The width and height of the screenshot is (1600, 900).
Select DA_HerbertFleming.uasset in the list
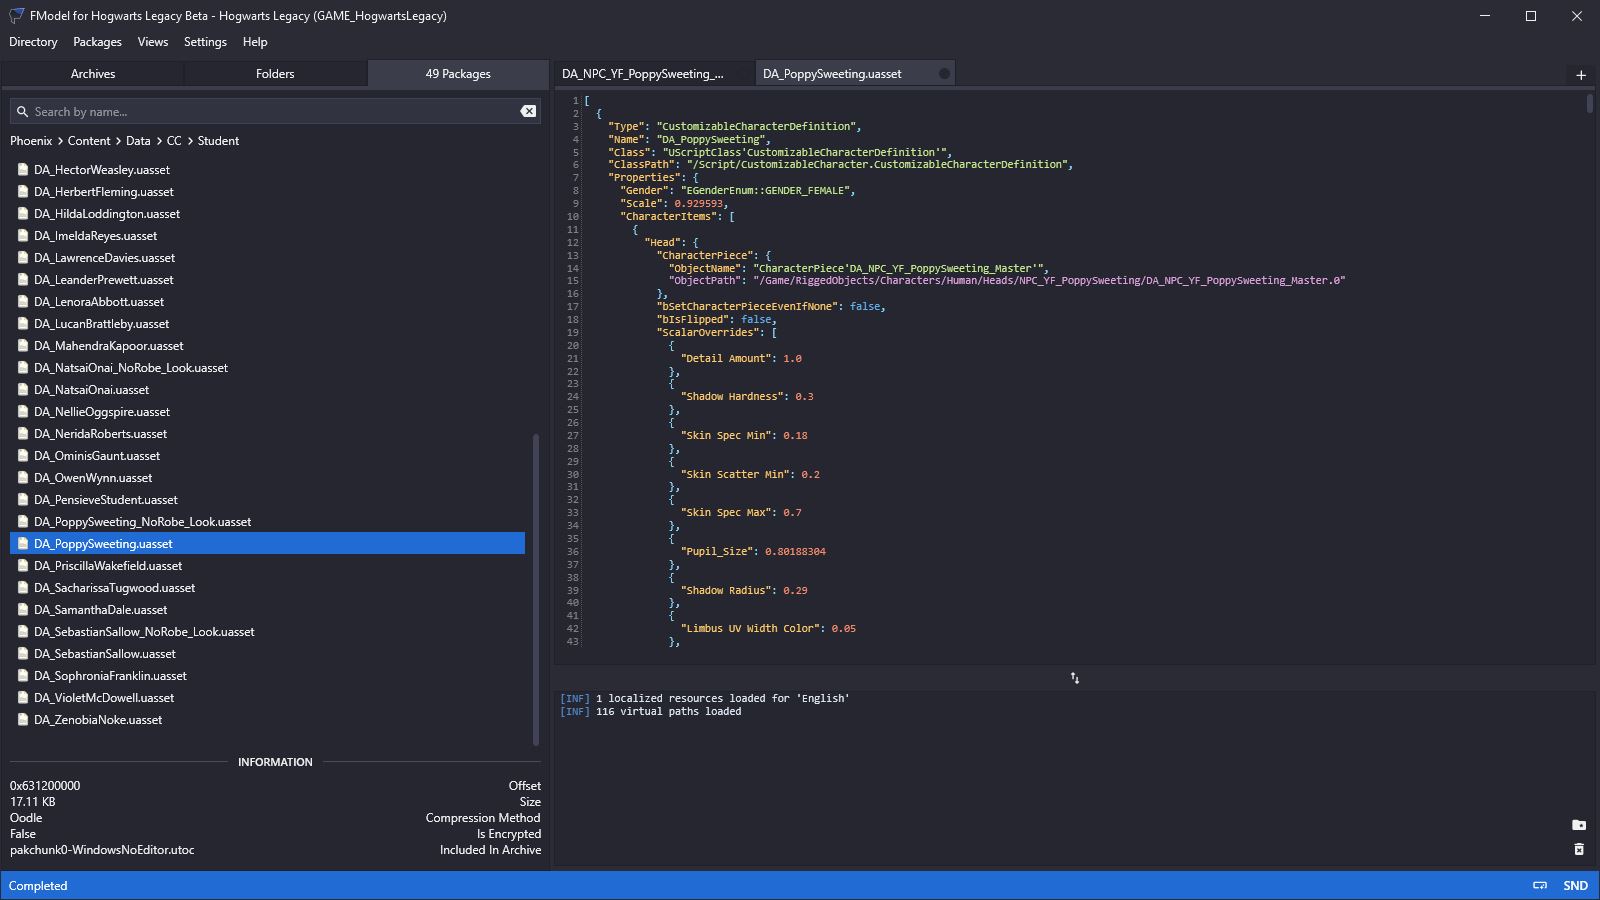point(267,192)
